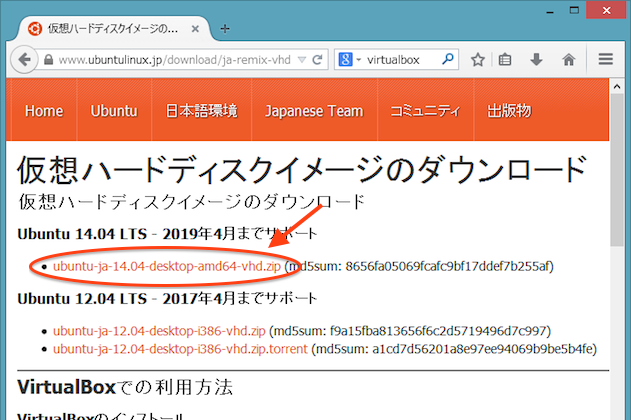Go to the browser home page icon
Screen dimensions: 631x420
568,60
